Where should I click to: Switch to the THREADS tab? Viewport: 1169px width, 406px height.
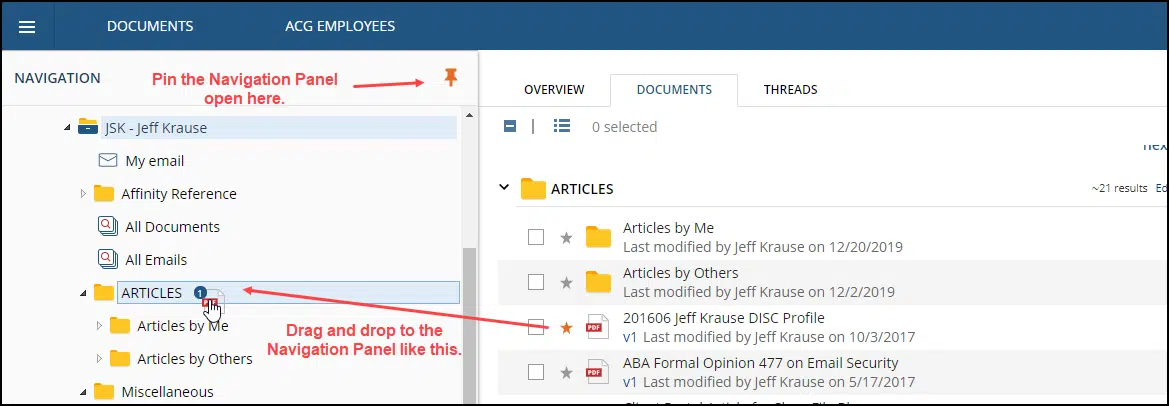point(790,89)
